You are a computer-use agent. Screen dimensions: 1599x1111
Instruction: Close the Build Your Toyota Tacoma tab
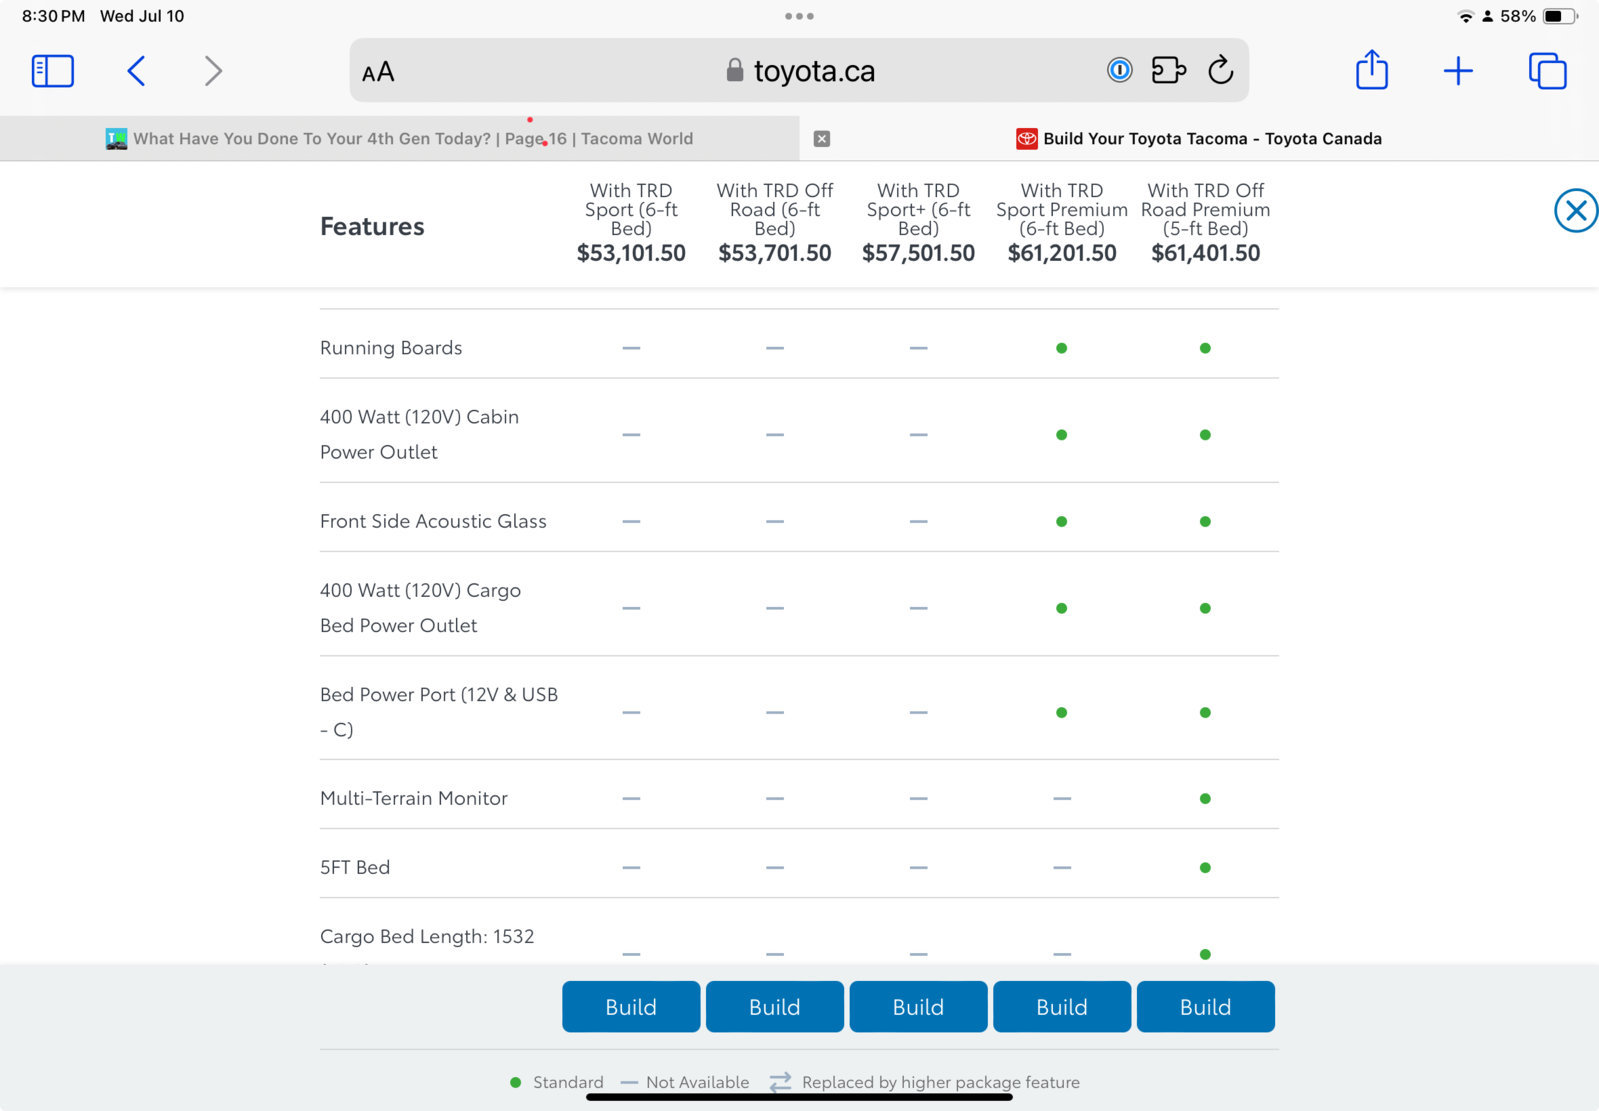click(822, 139)
